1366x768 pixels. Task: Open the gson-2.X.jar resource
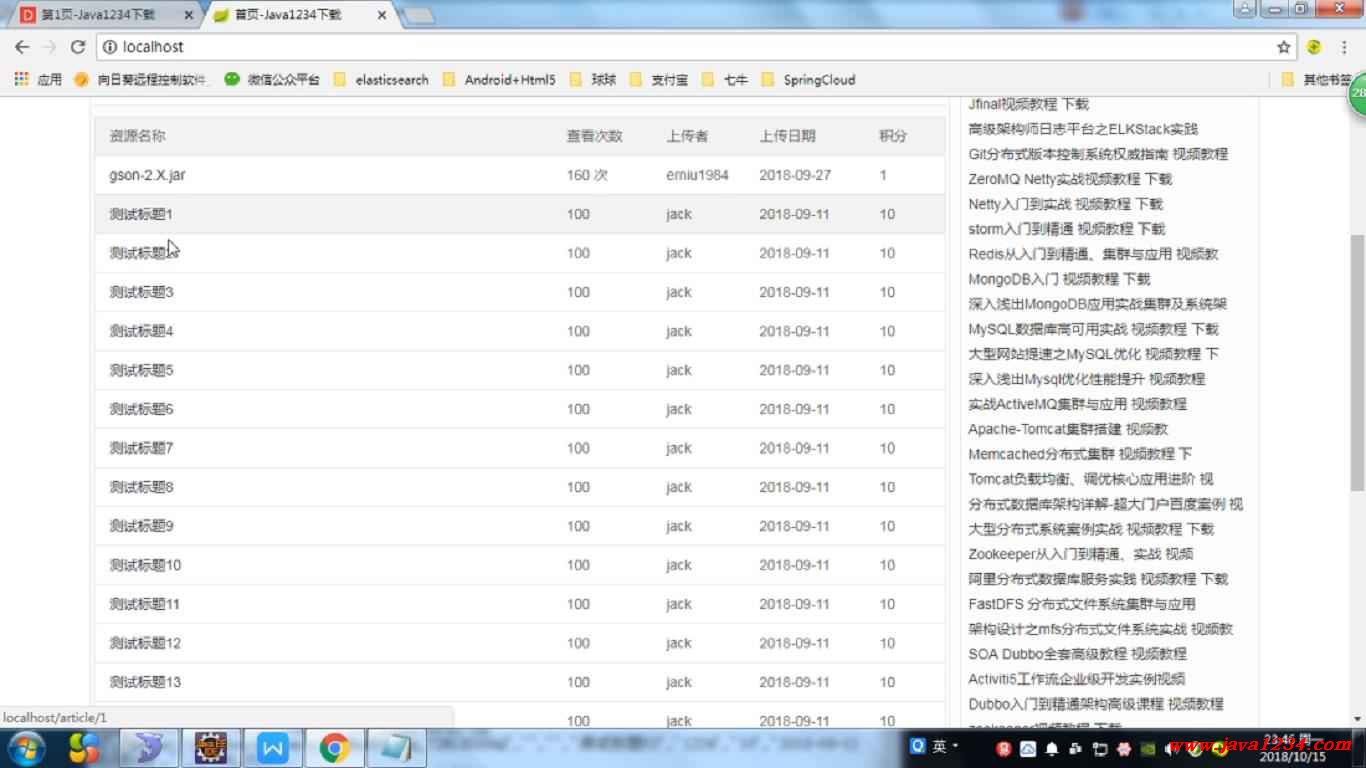[x=147, y=175]
